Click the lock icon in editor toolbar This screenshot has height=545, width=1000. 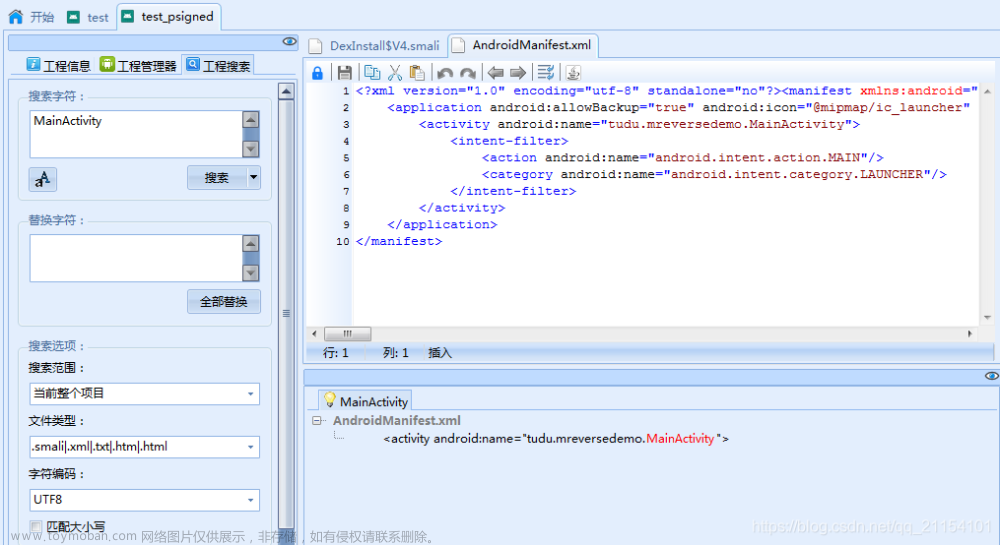tap(317, 73)
